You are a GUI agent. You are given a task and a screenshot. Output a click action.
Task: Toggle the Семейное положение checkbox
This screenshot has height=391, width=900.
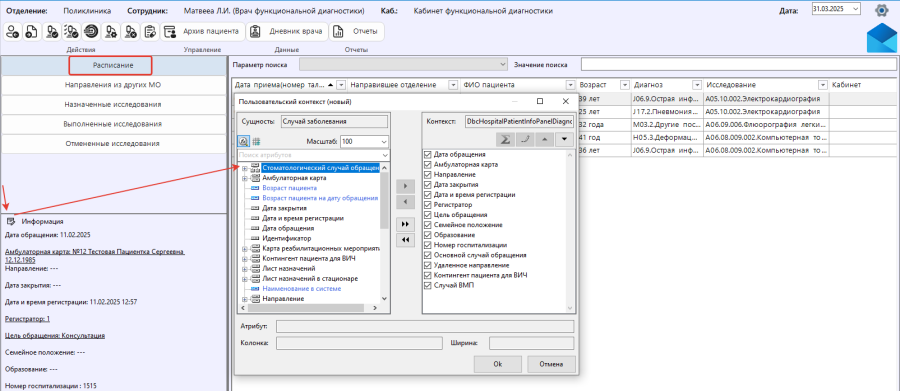pyautogui.click(x=427, y=225)
